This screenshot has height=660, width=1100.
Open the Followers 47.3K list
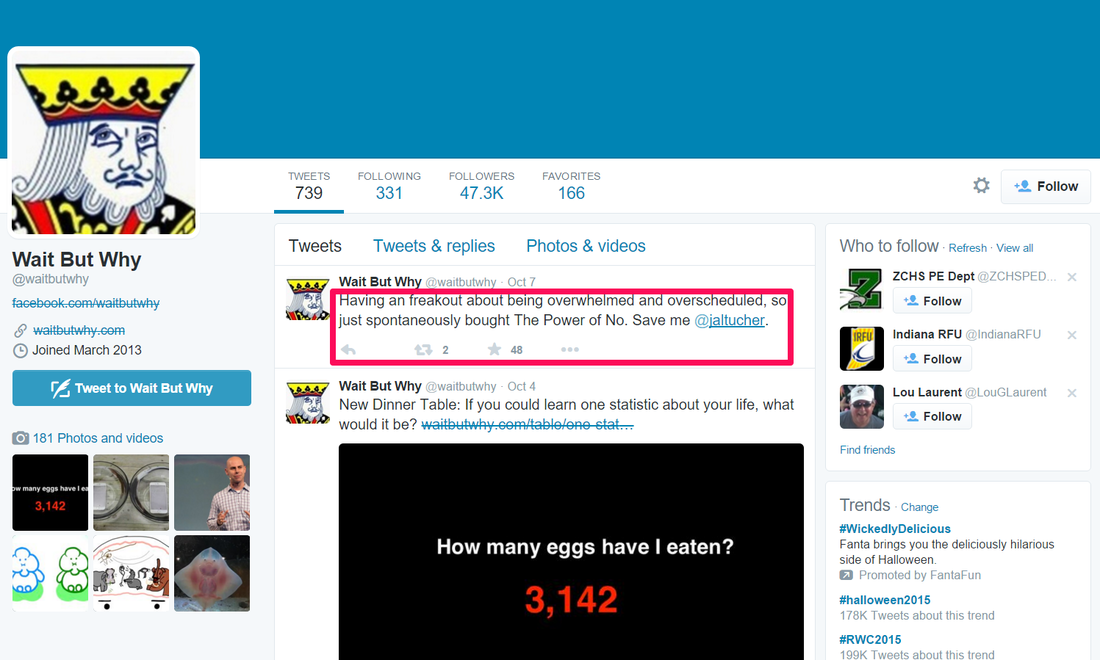click(481, 187)
